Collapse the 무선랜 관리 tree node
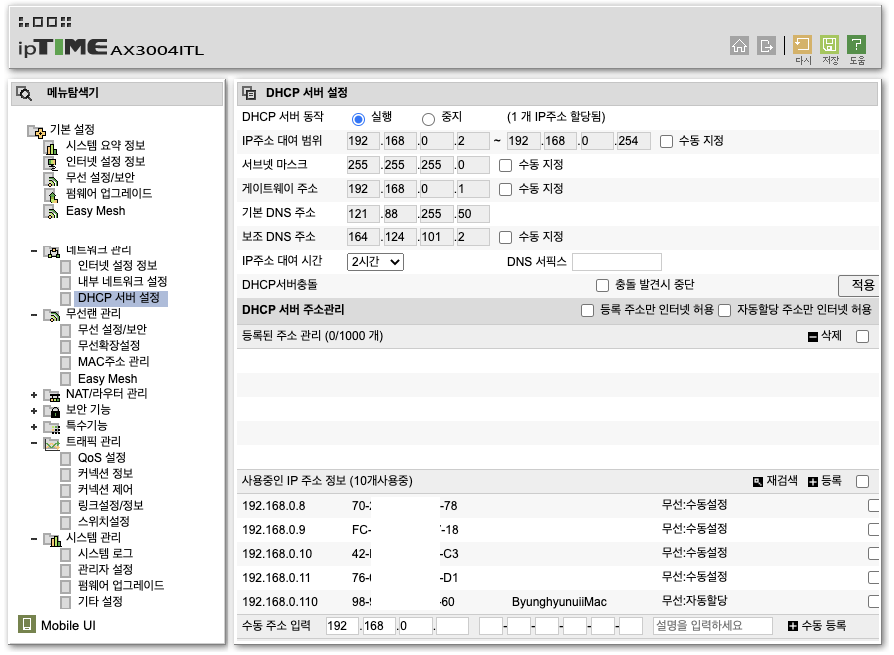The width and height of the screenshot is (894, 655). pos(34,315)
